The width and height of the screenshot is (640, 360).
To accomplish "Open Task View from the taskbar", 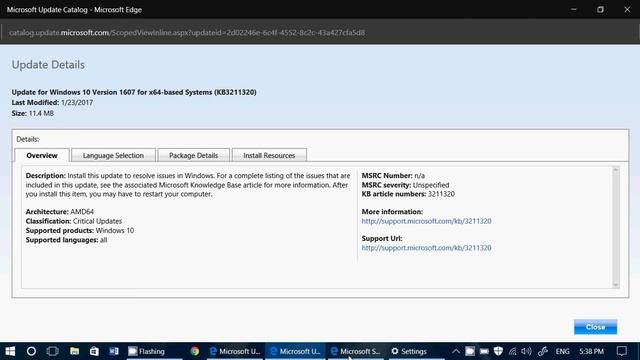I will [53, 351].
